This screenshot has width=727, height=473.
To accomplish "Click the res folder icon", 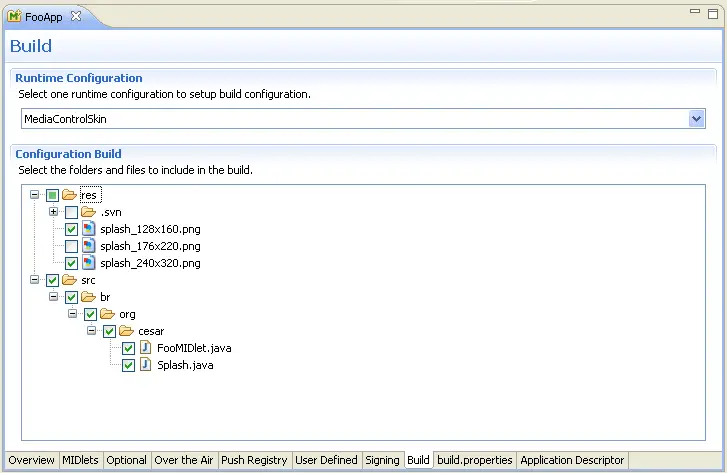I will [69, 195].
